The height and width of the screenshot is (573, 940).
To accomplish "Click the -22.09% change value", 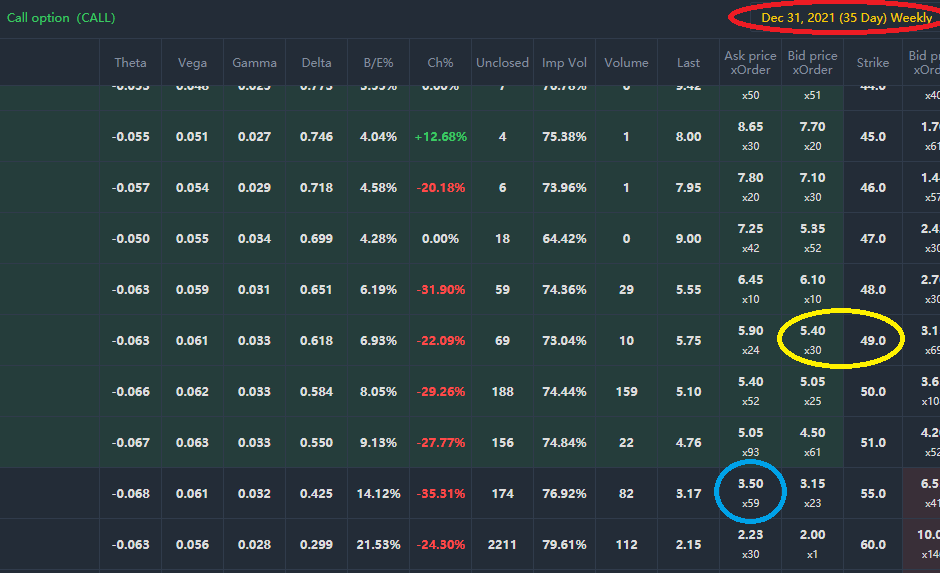I will 441,340.
